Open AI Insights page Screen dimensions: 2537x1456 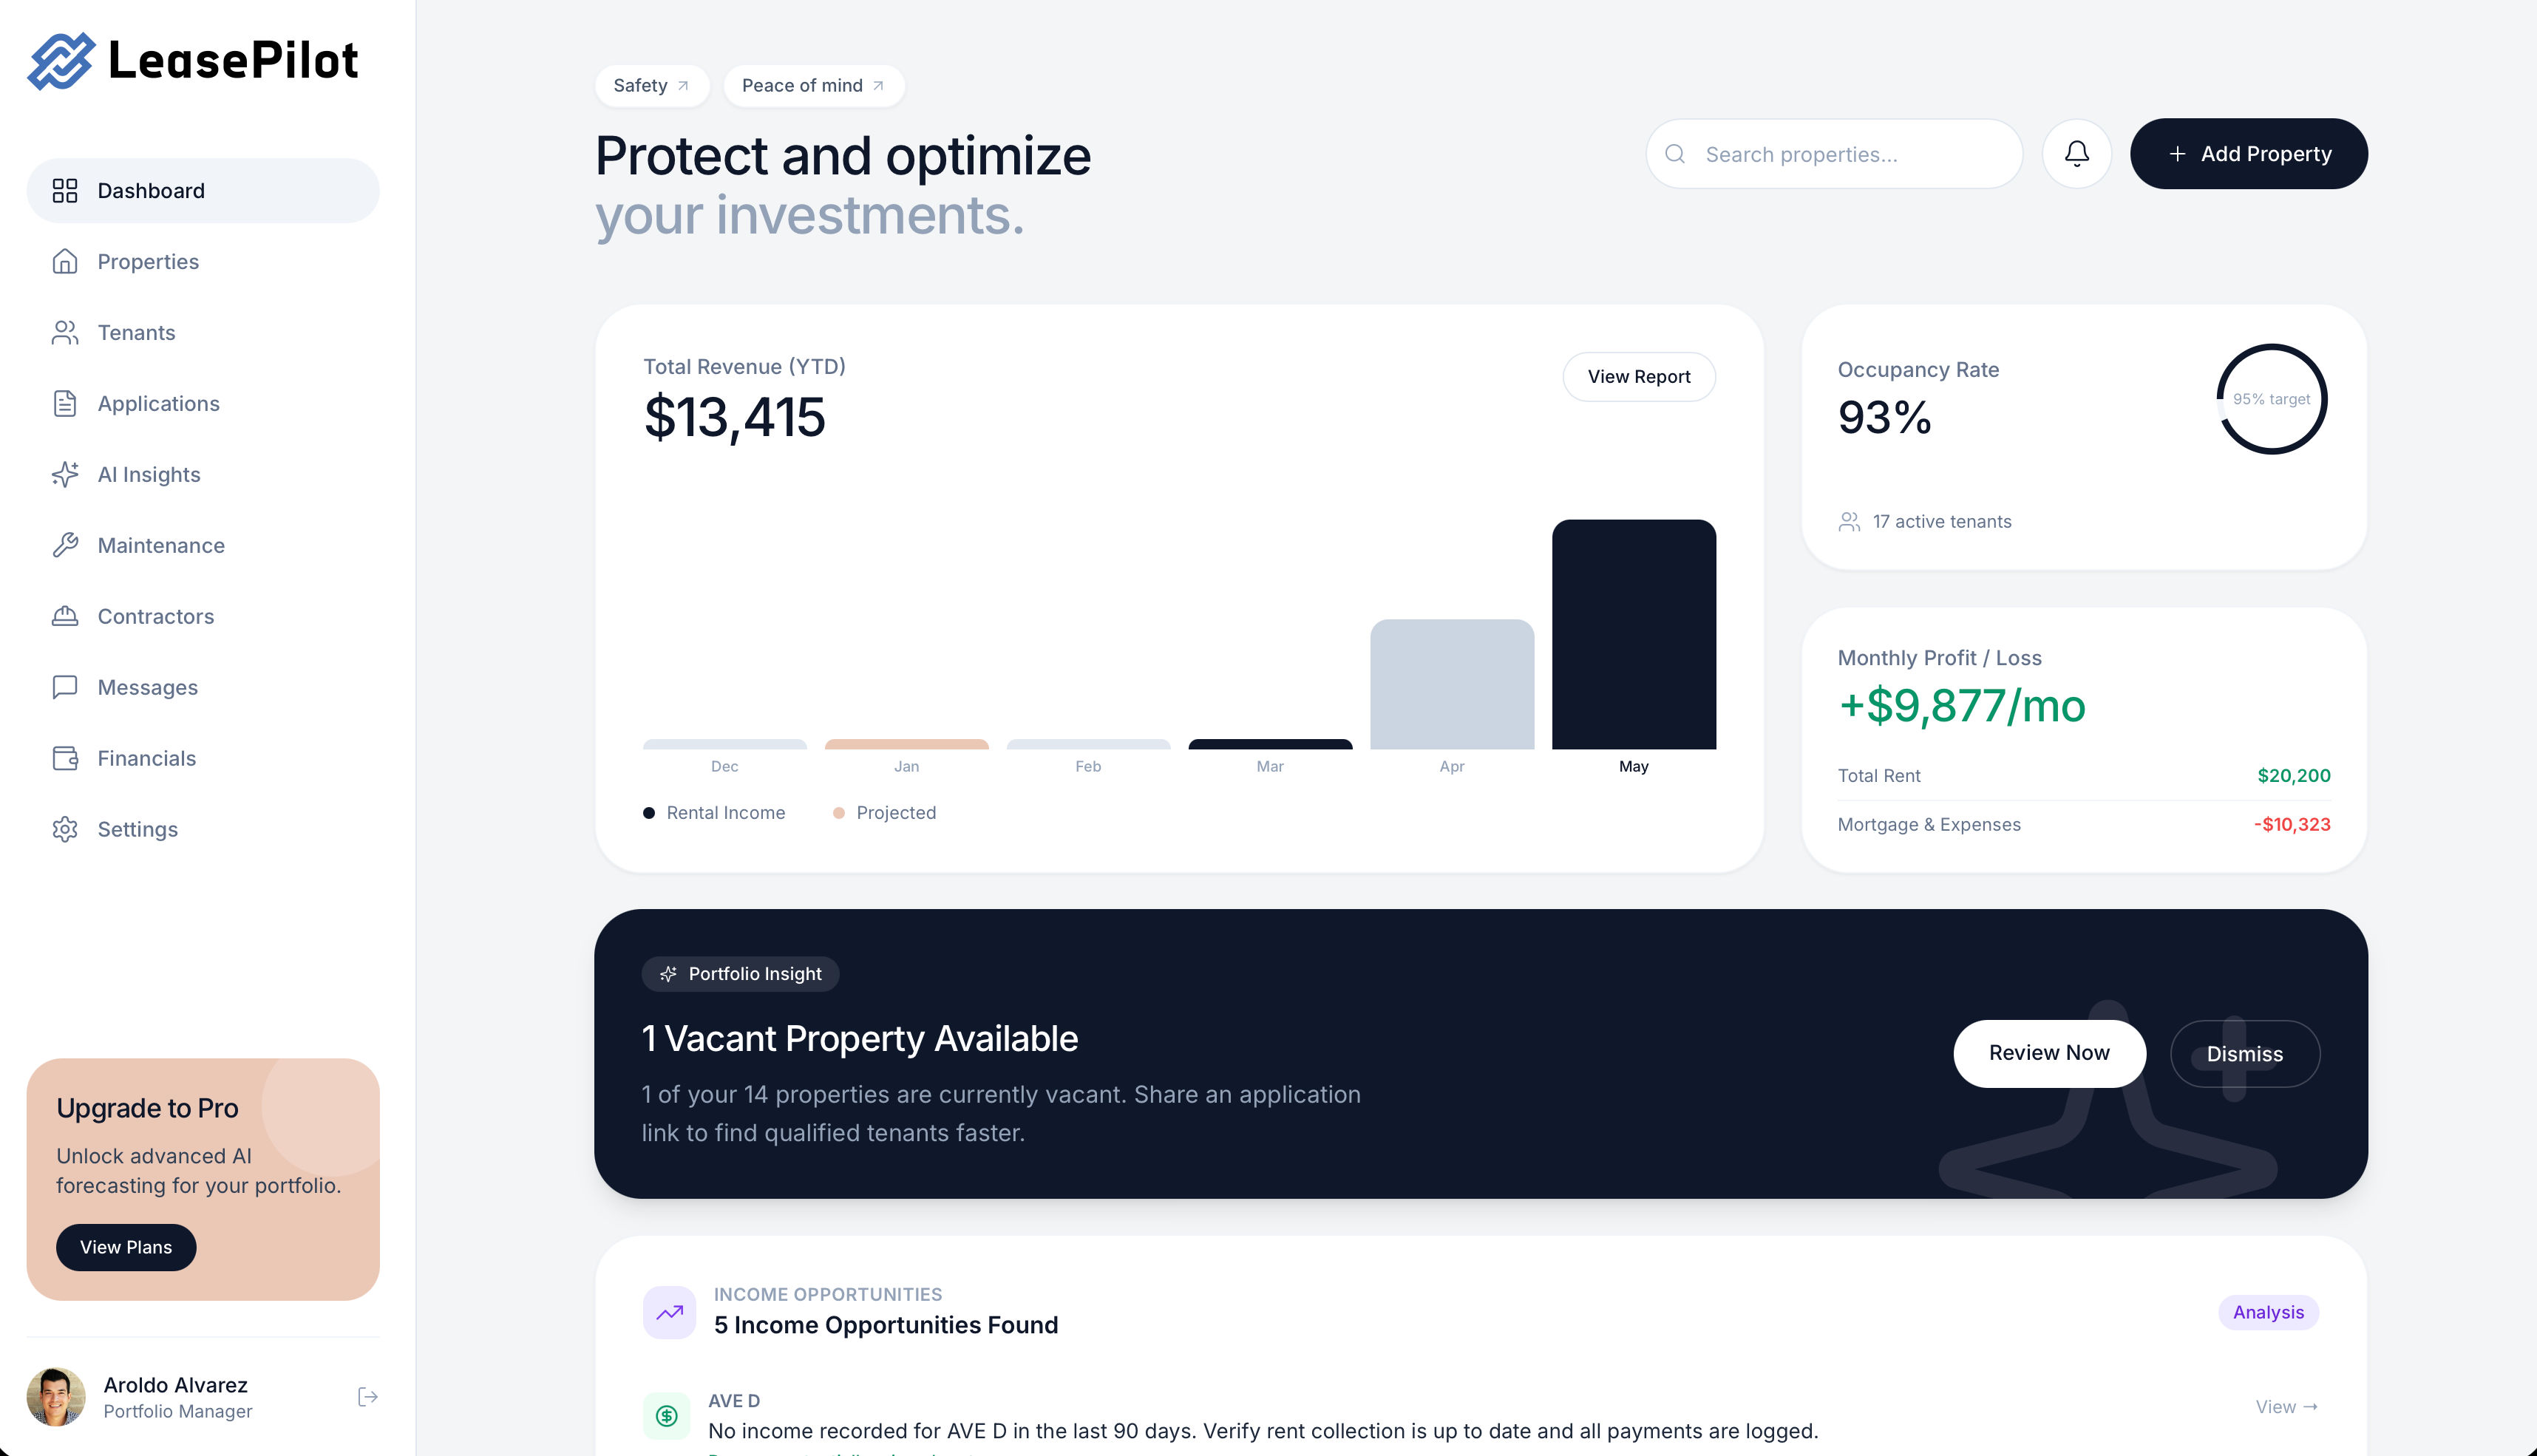(203, 475)
